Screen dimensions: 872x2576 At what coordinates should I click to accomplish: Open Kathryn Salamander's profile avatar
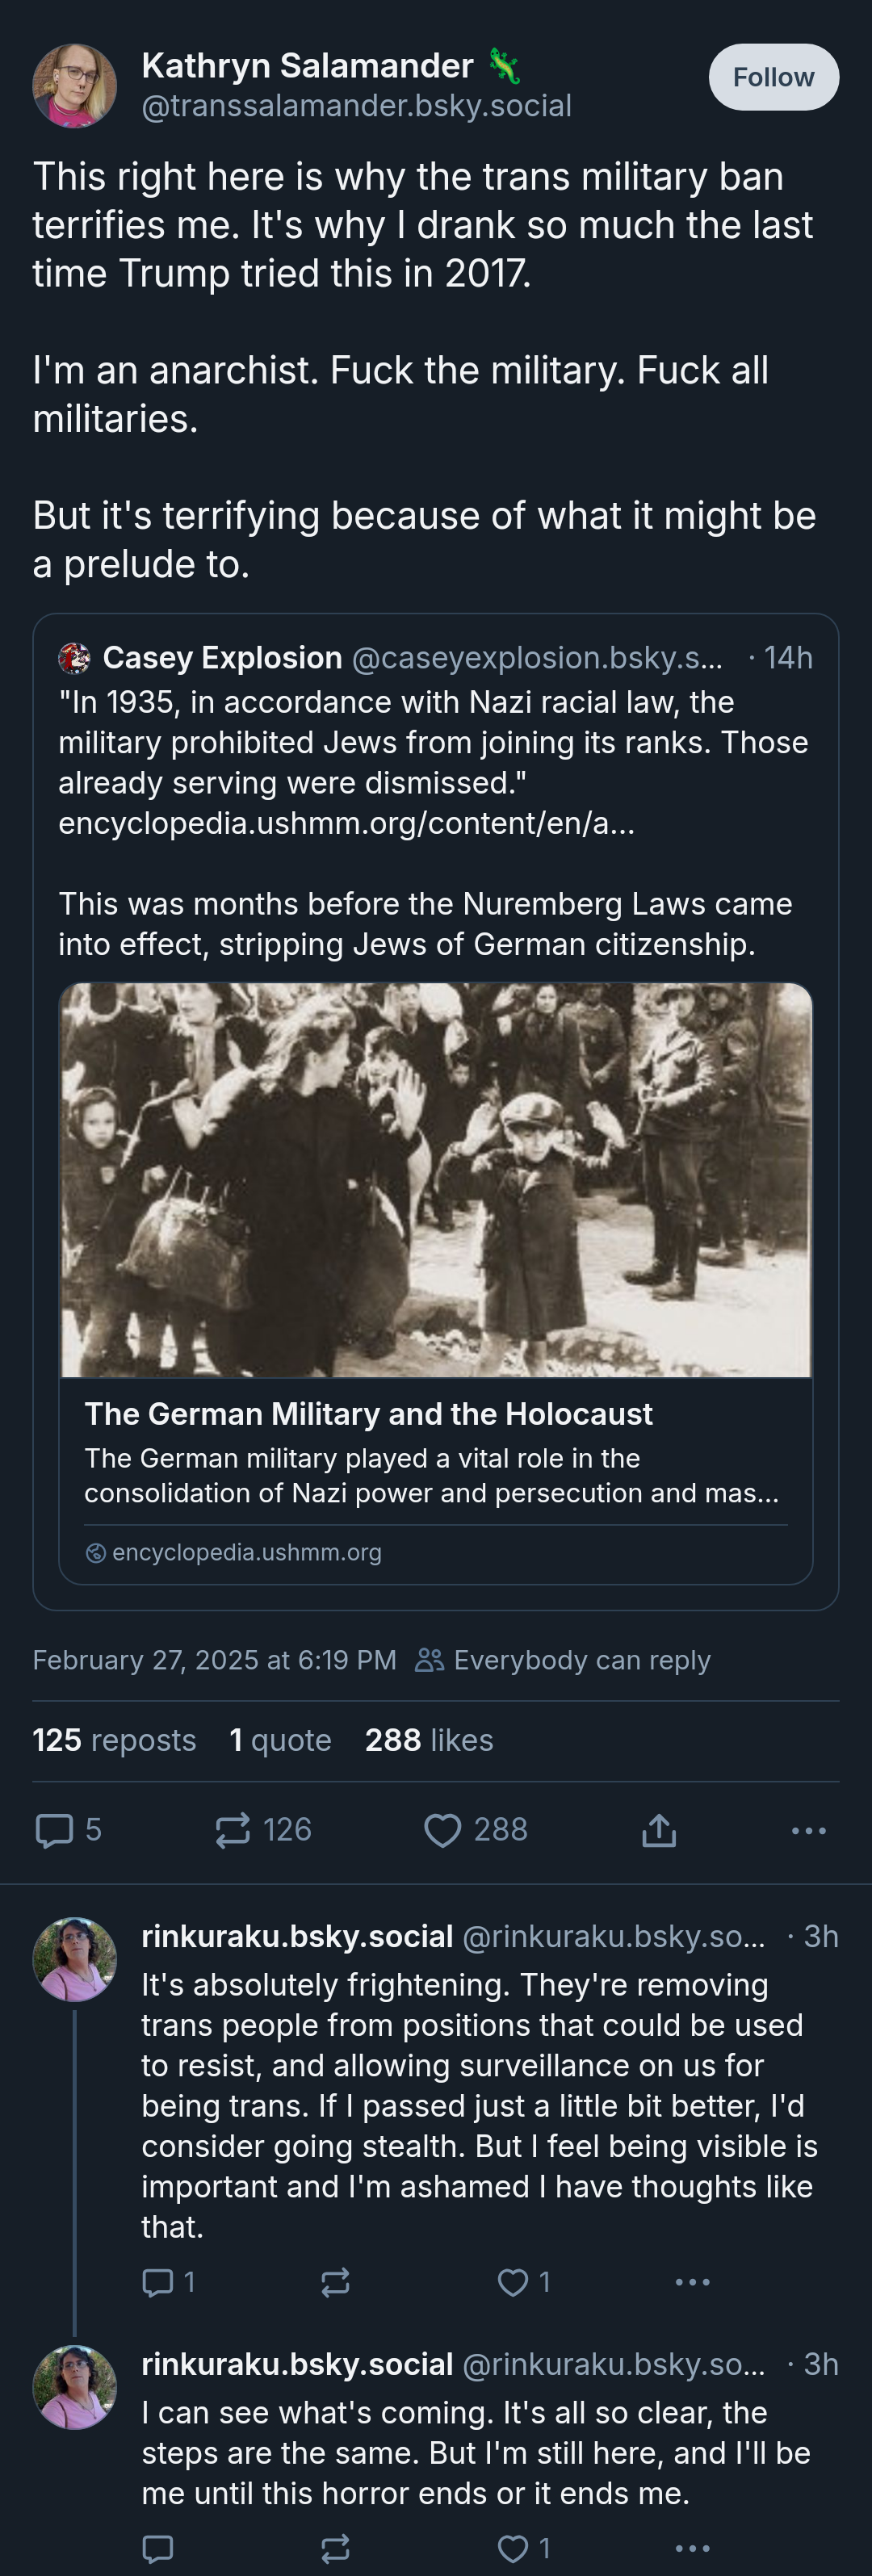click(x=75, y=86)
